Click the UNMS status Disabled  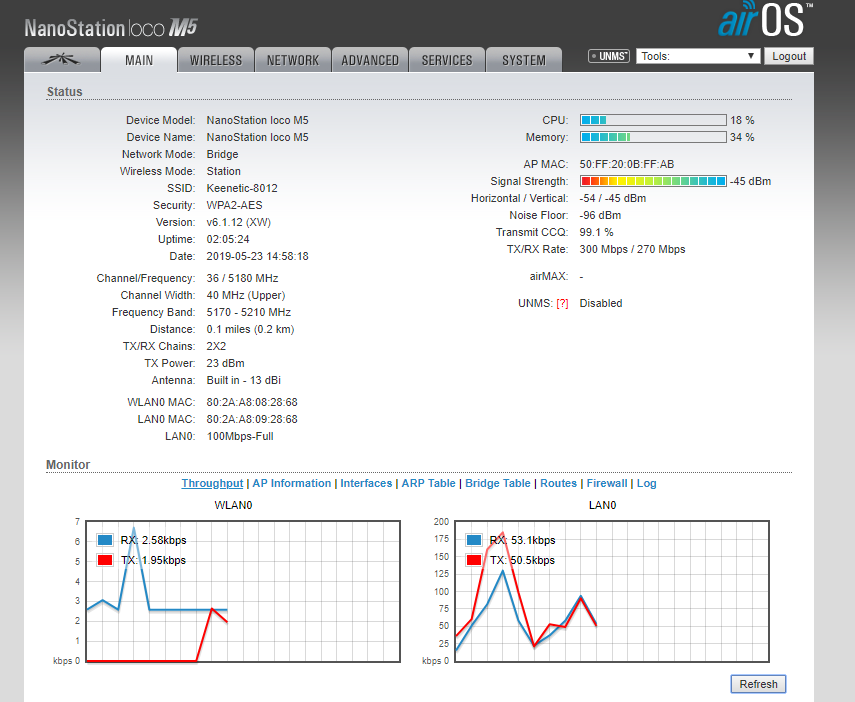[601, 303]
